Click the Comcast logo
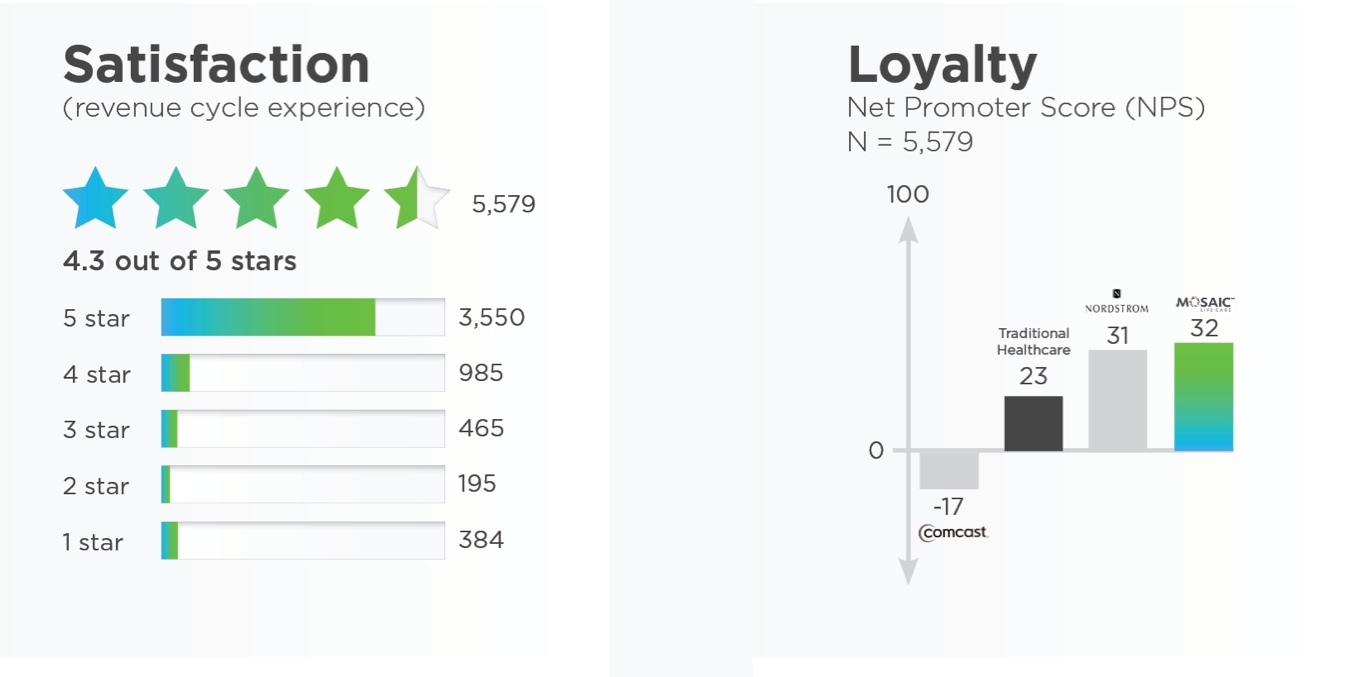Viewport: 1363px width, 677px height. (x=953, y=532)
